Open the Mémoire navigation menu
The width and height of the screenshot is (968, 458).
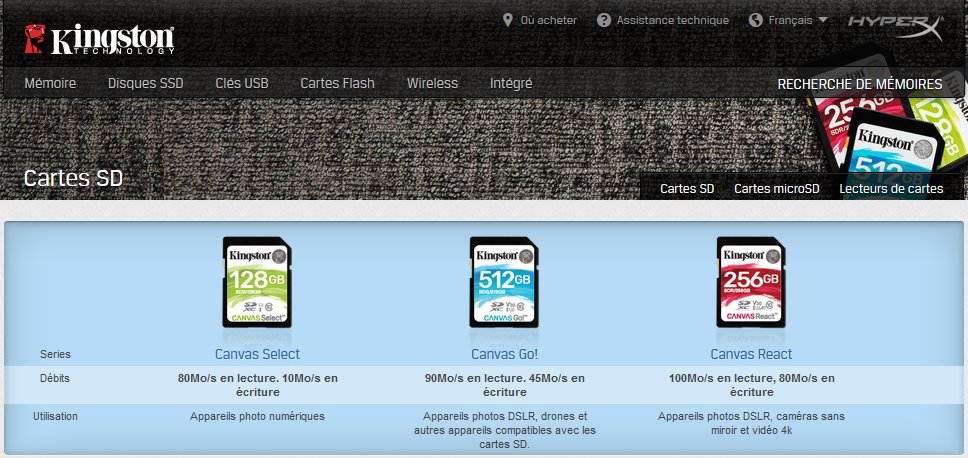coord(50,83)
